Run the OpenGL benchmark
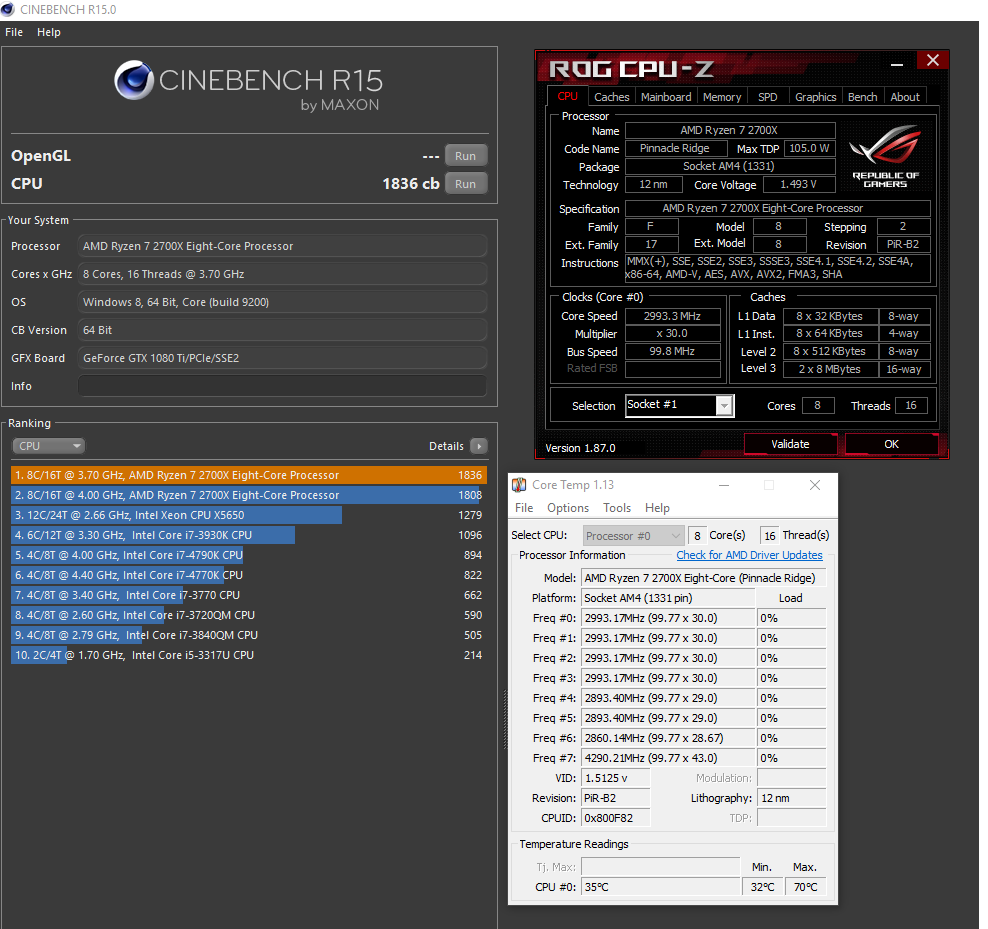The width and height of the screenshot is (988, 929). 466,156
